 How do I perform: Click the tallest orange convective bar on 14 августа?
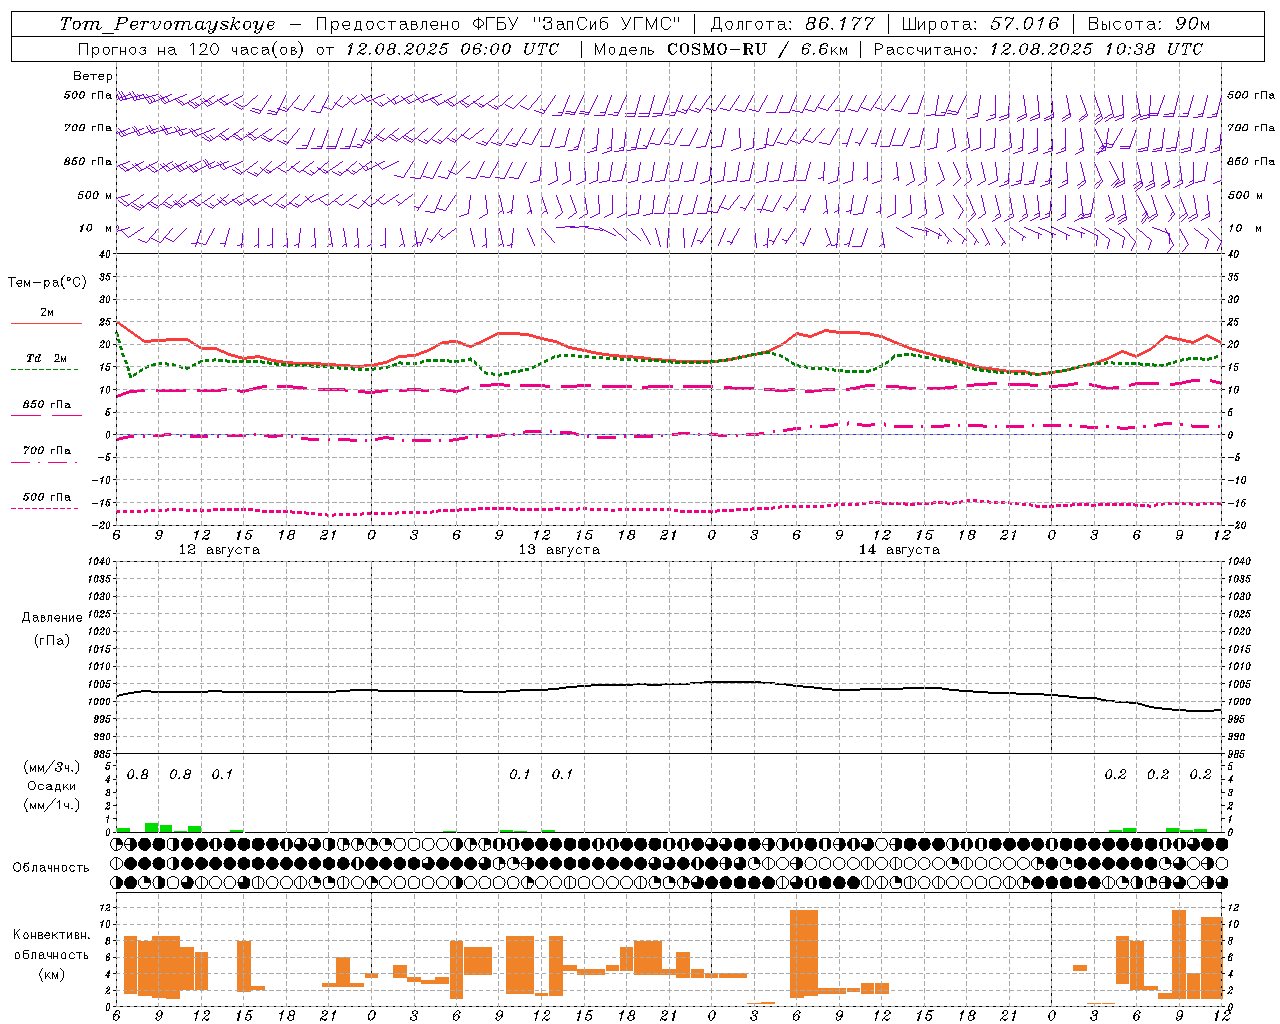[x=804, y=953]
